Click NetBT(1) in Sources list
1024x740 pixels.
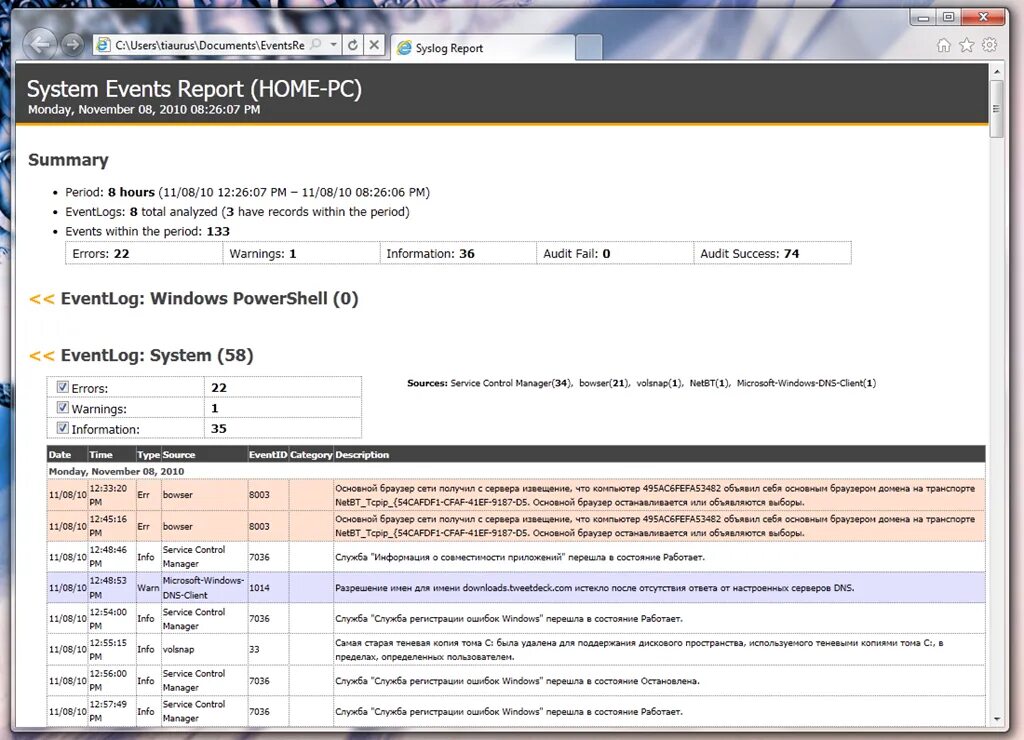[709, 383]
